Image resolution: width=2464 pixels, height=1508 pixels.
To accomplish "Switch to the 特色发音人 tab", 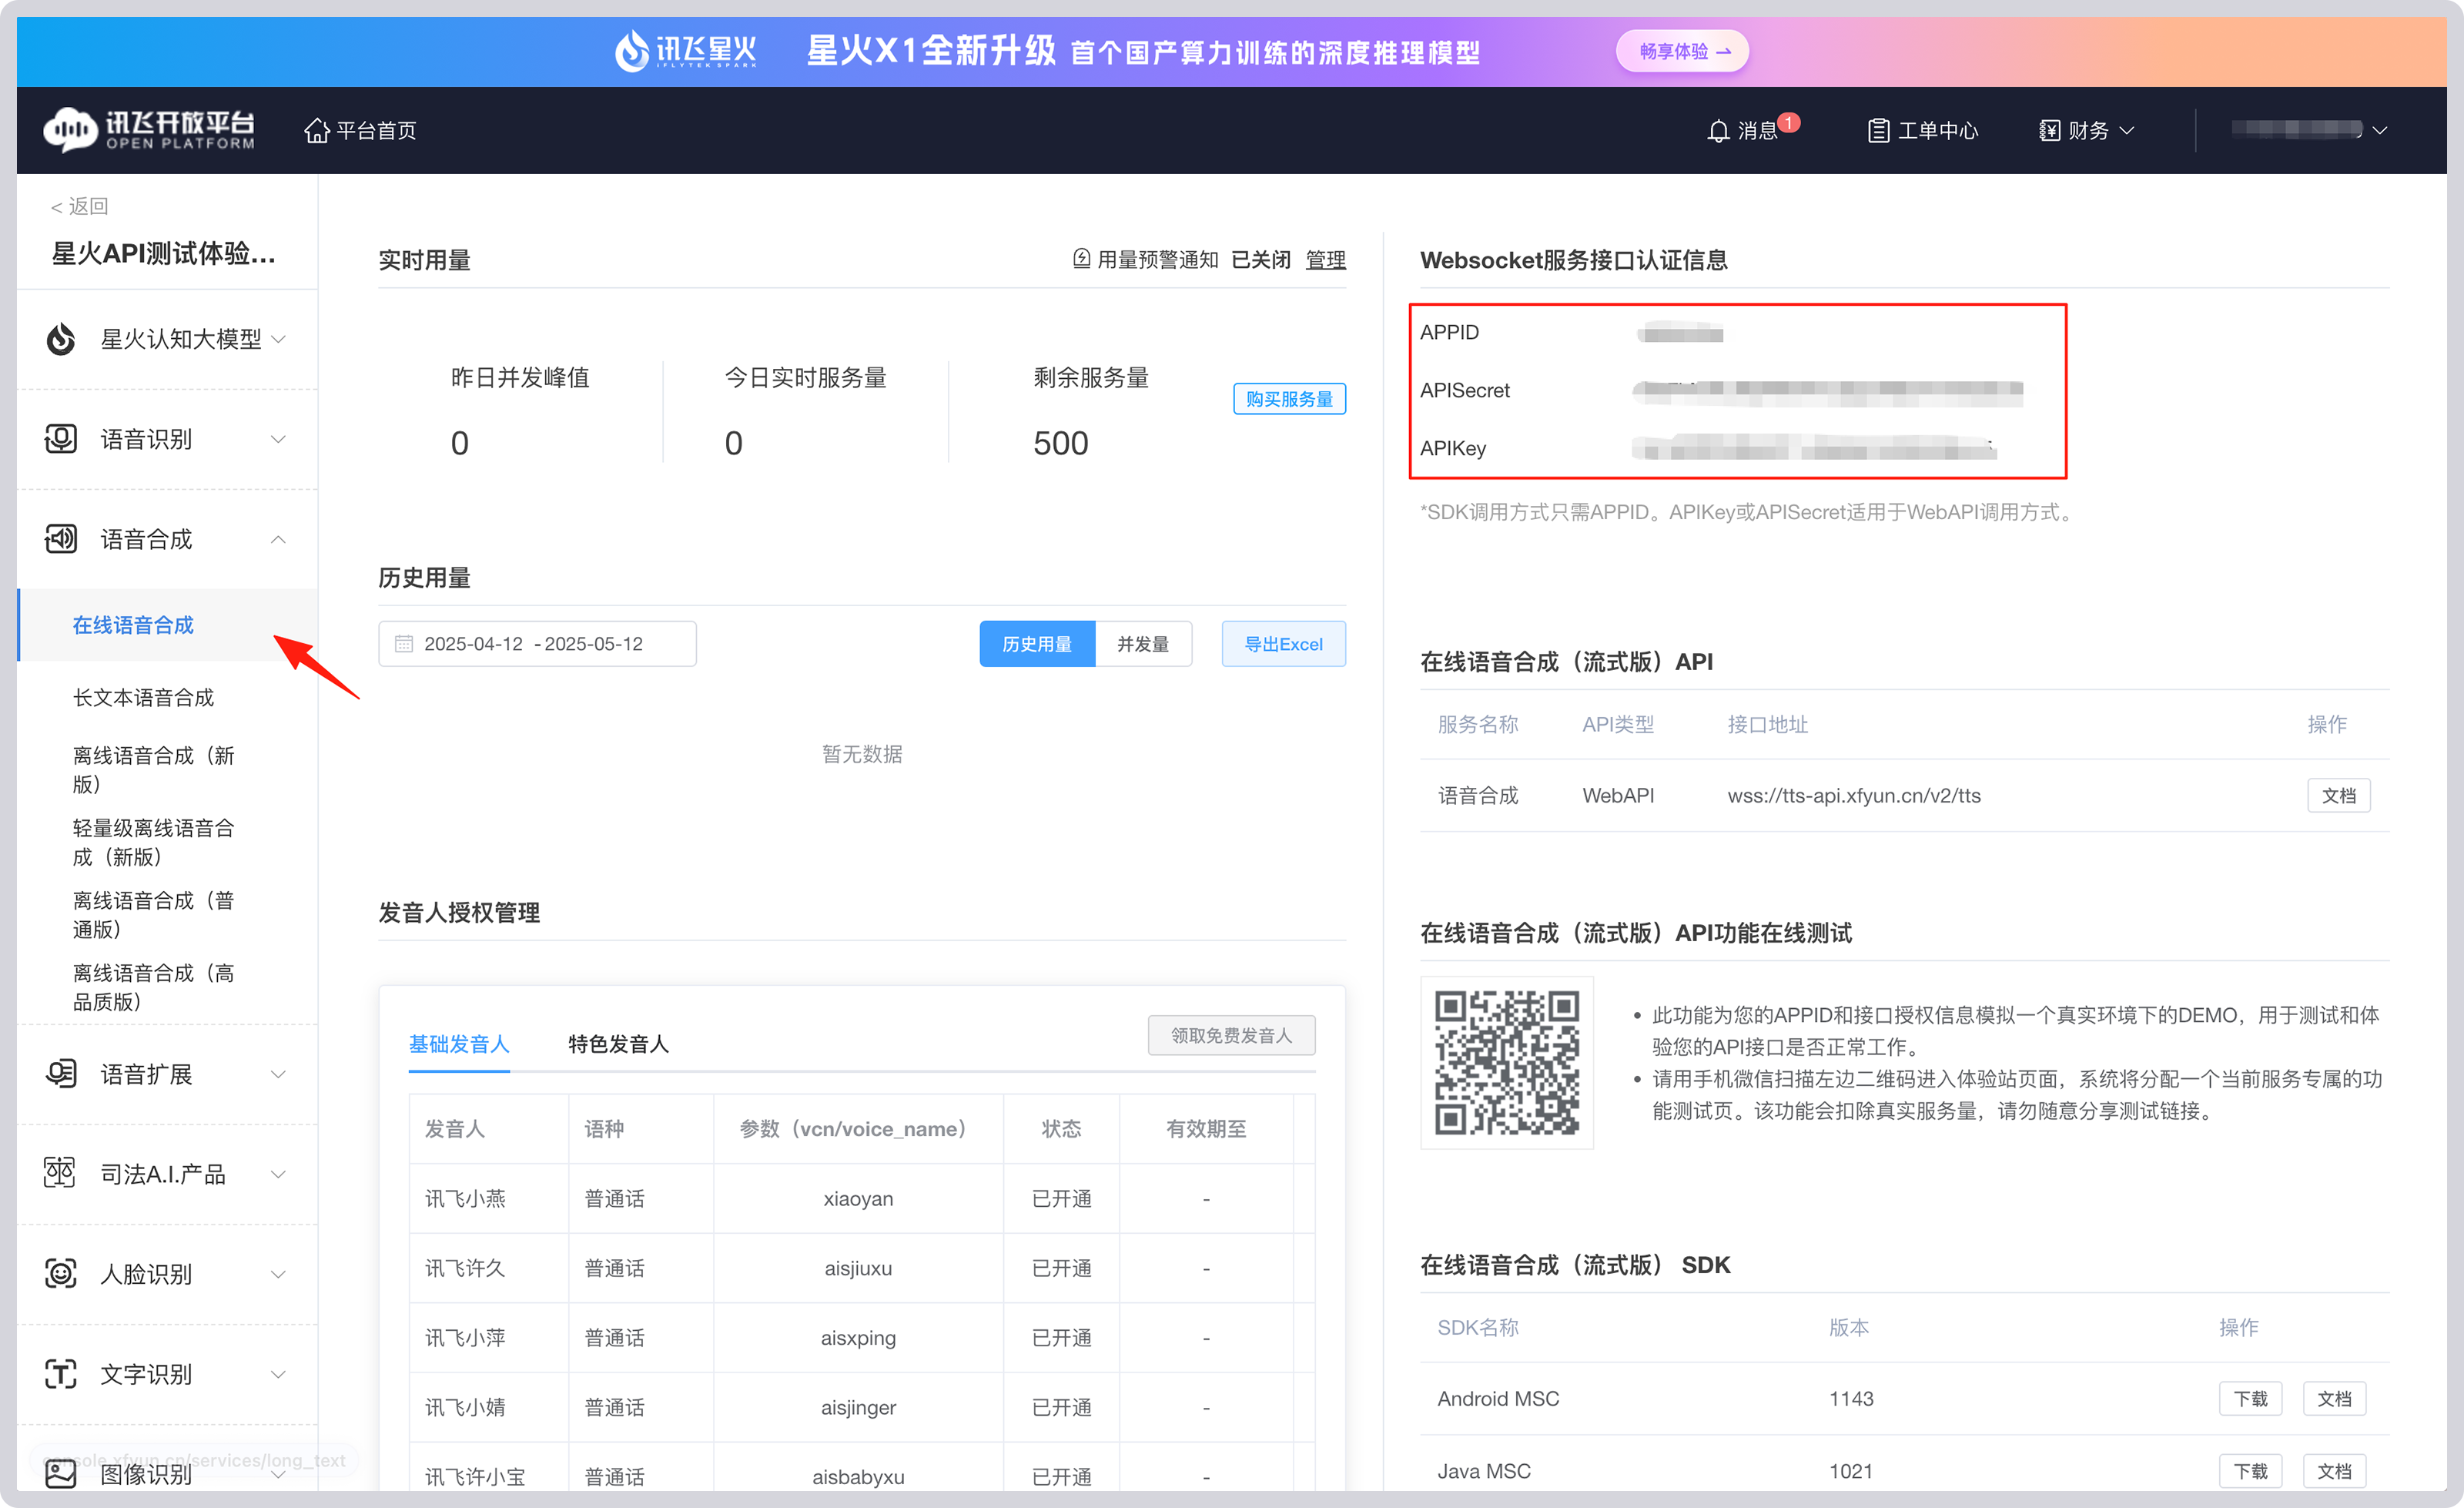I will click(617, 1043).
